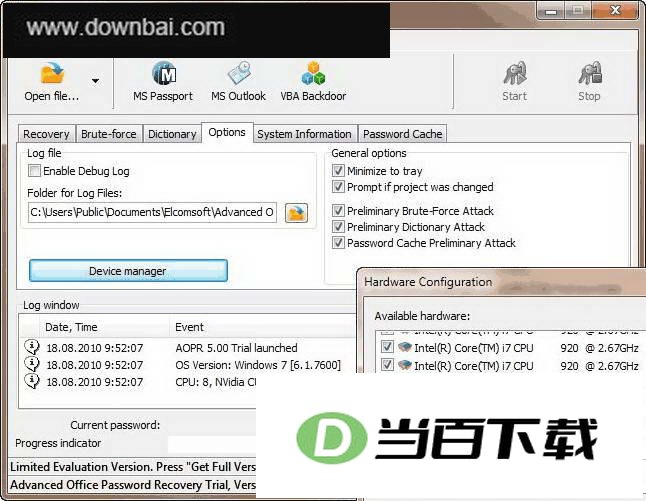This screenshot has height=501, width=646.
Task: Click the Advanced Office Password Recovery Trial status text
Action: click(x=133, y=485)
